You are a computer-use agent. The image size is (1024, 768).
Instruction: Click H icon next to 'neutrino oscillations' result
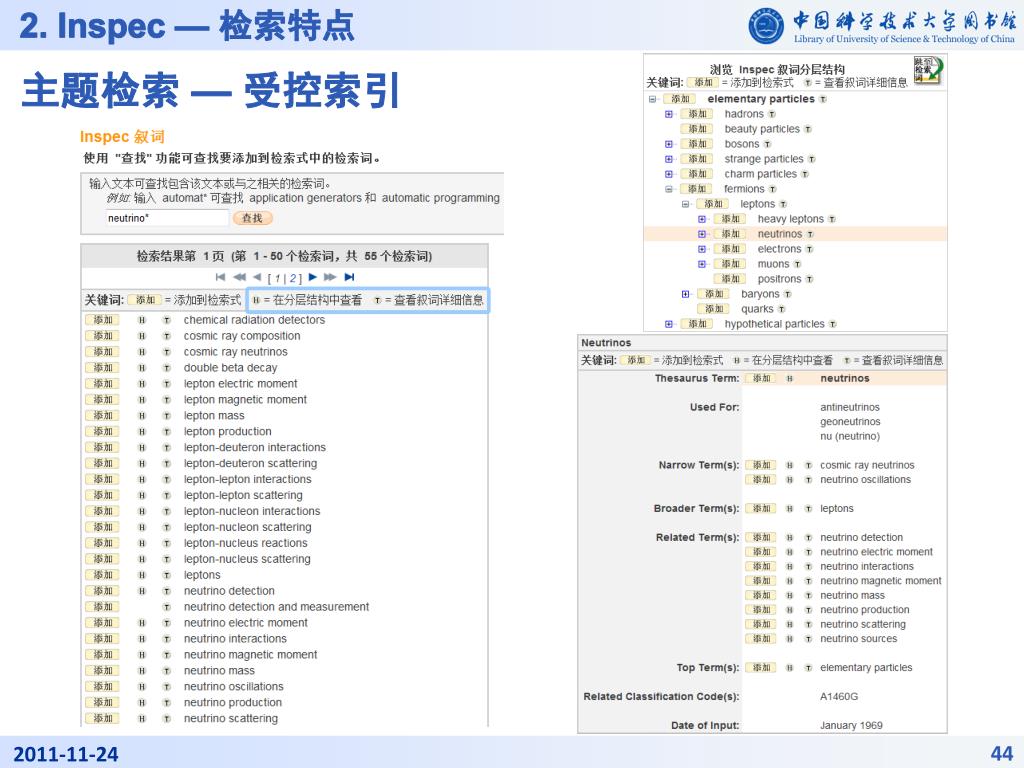(x=142, y=687)
